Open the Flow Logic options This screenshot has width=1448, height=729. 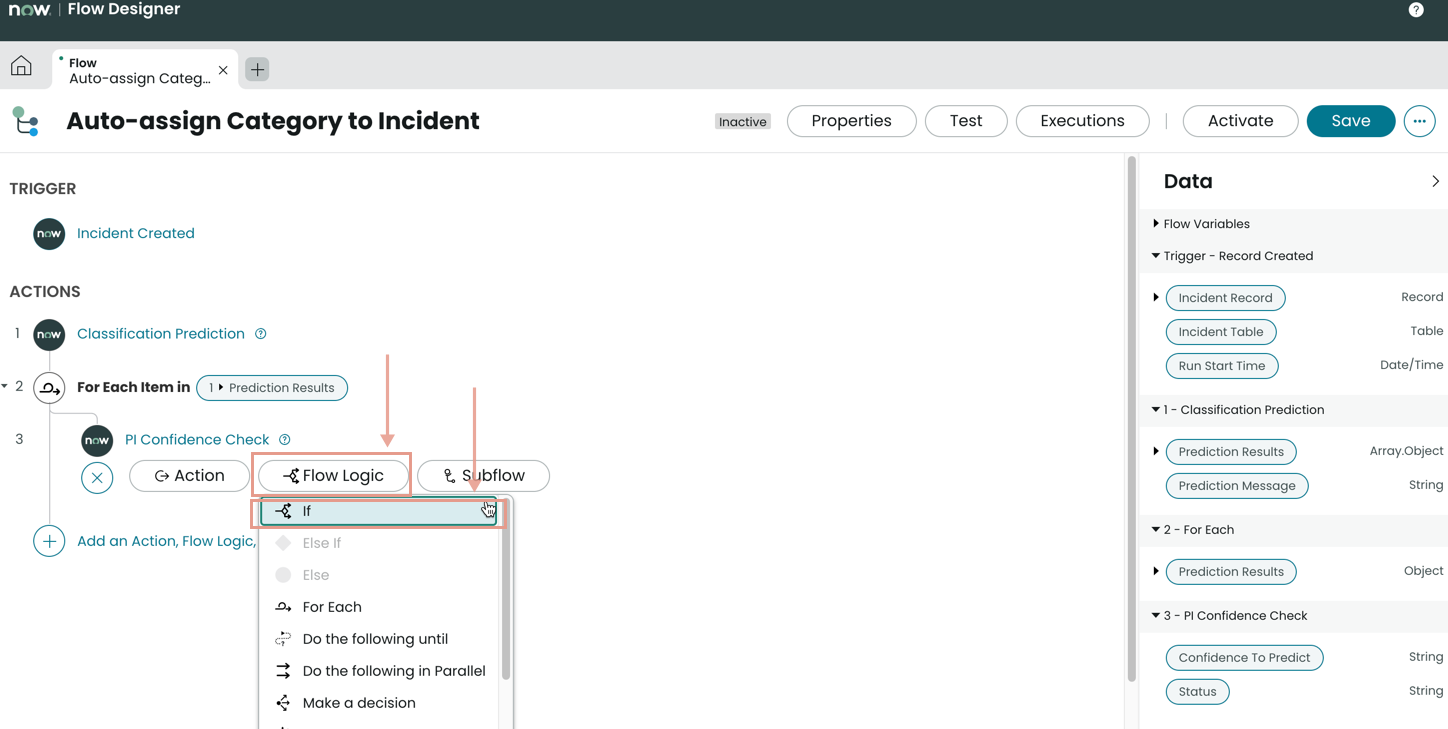coord(333,476)
